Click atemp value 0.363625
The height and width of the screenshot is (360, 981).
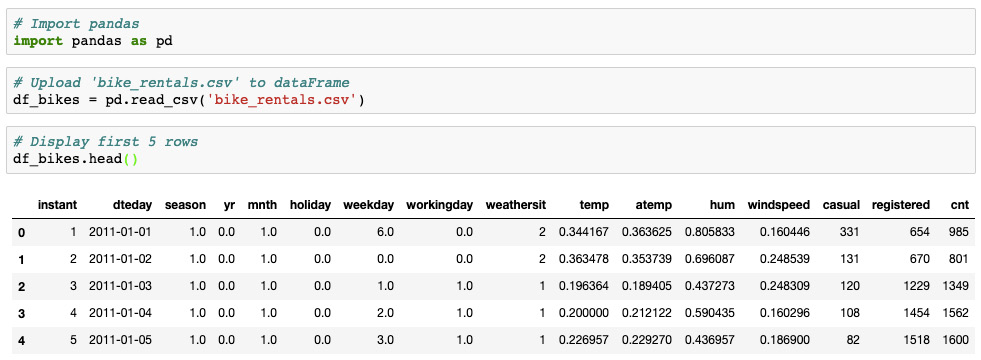pyautogui.click(x=647, y=232)
